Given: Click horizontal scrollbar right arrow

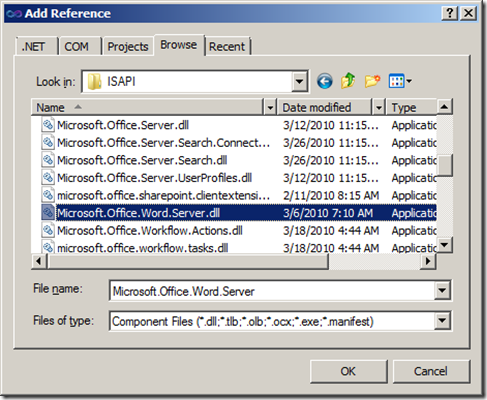Looking at the screenshot, I should [428, 261].
